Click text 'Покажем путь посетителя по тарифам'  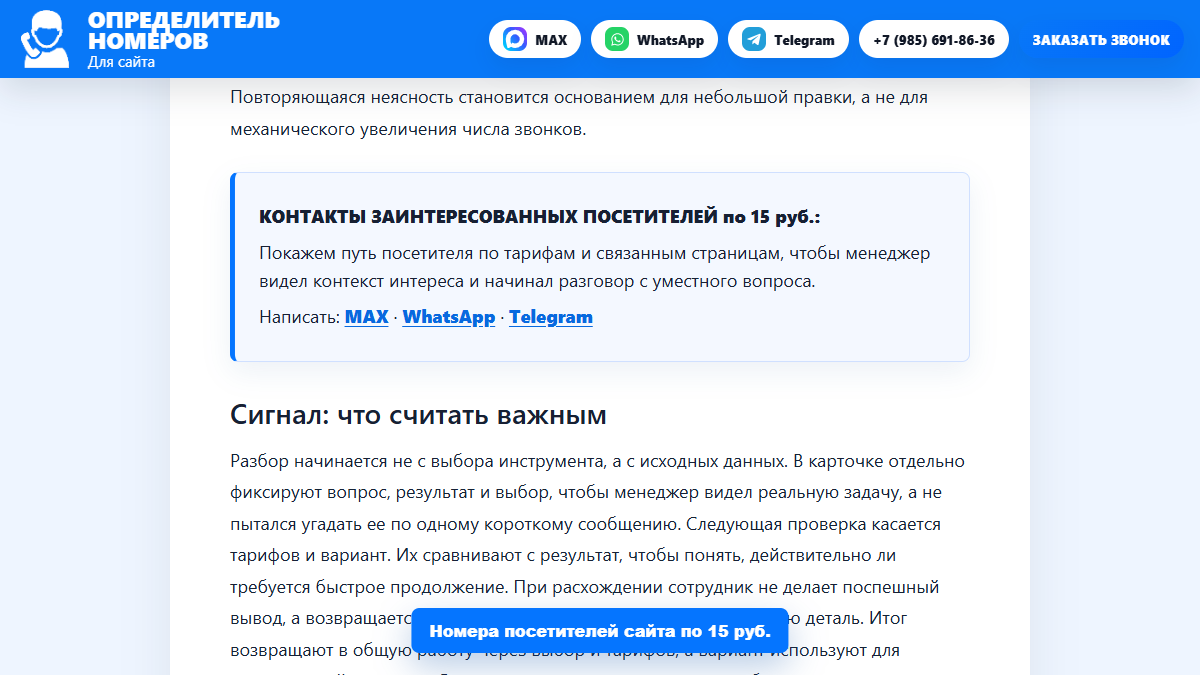[x=595, y=267]
